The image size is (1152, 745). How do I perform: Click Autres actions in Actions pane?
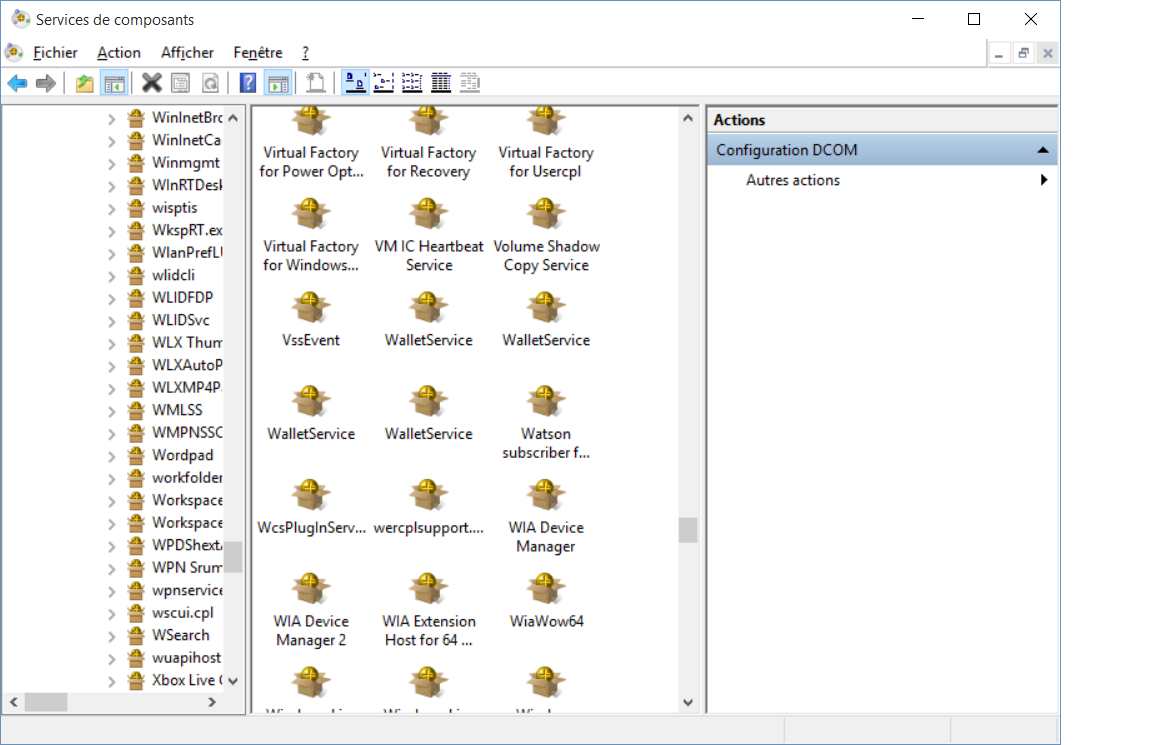[793, 180]
